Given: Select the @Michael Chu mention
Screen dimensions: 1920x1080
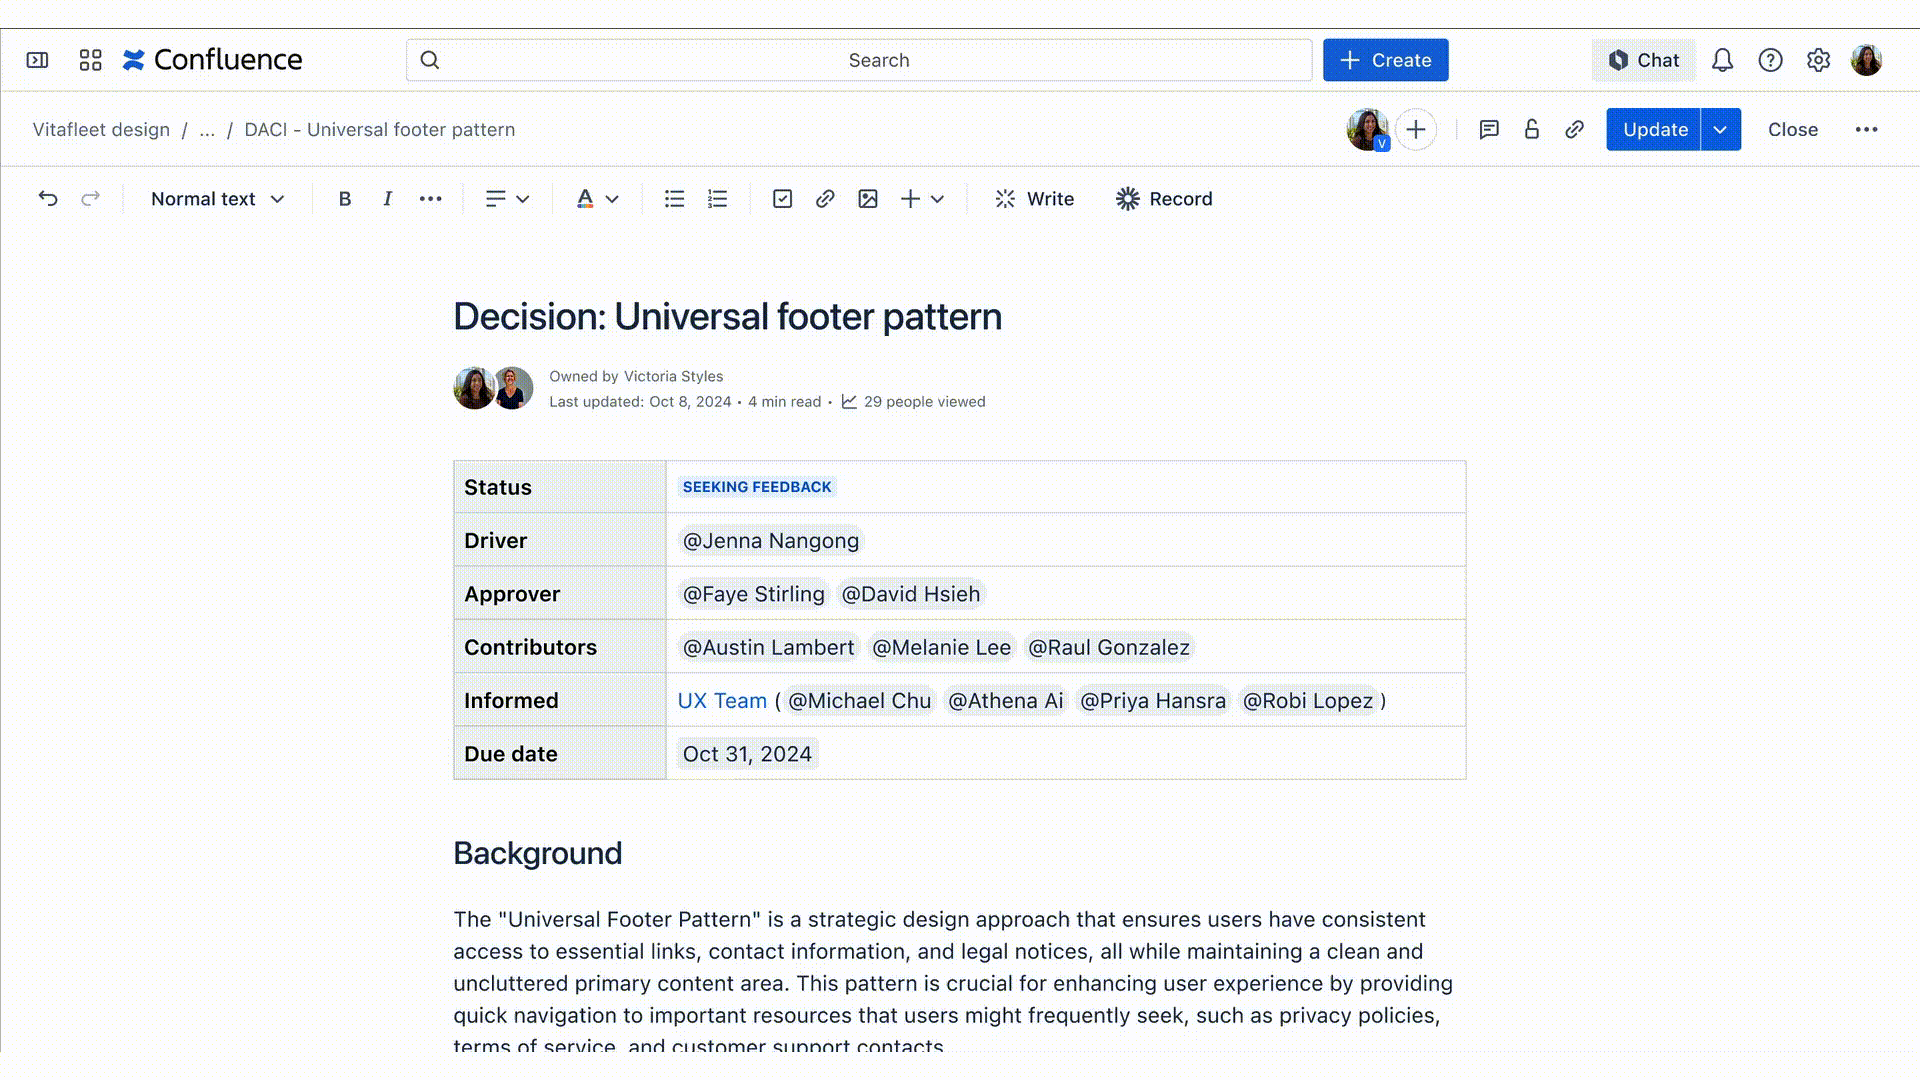Looking at the screenshot, I should [859, 700].
